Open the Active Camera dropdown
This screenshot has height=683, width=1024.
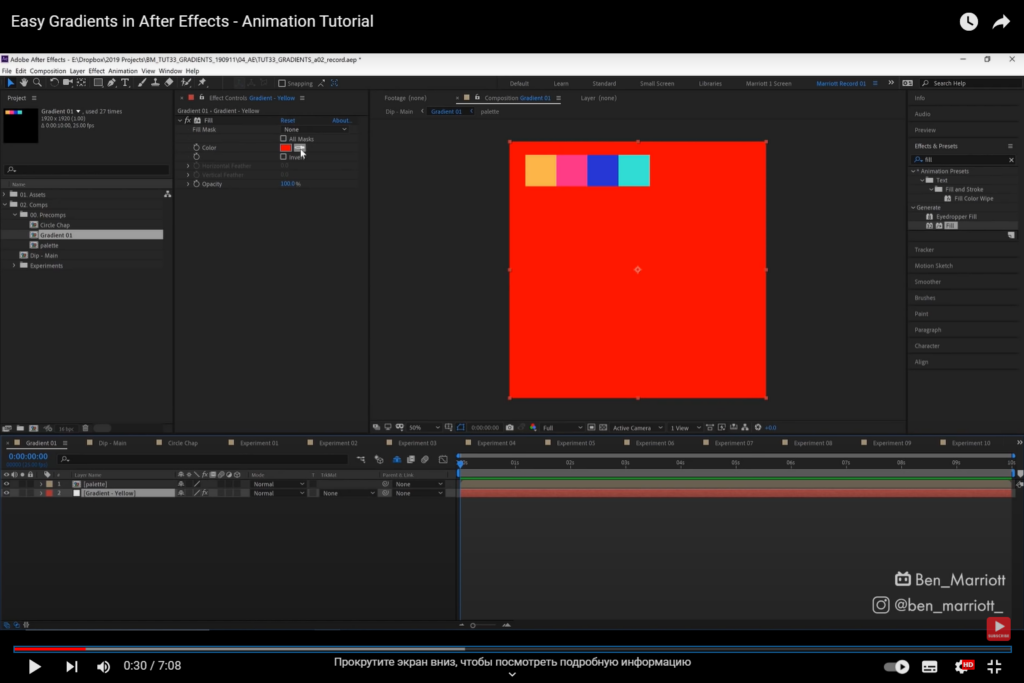click(x=637, y=428)
